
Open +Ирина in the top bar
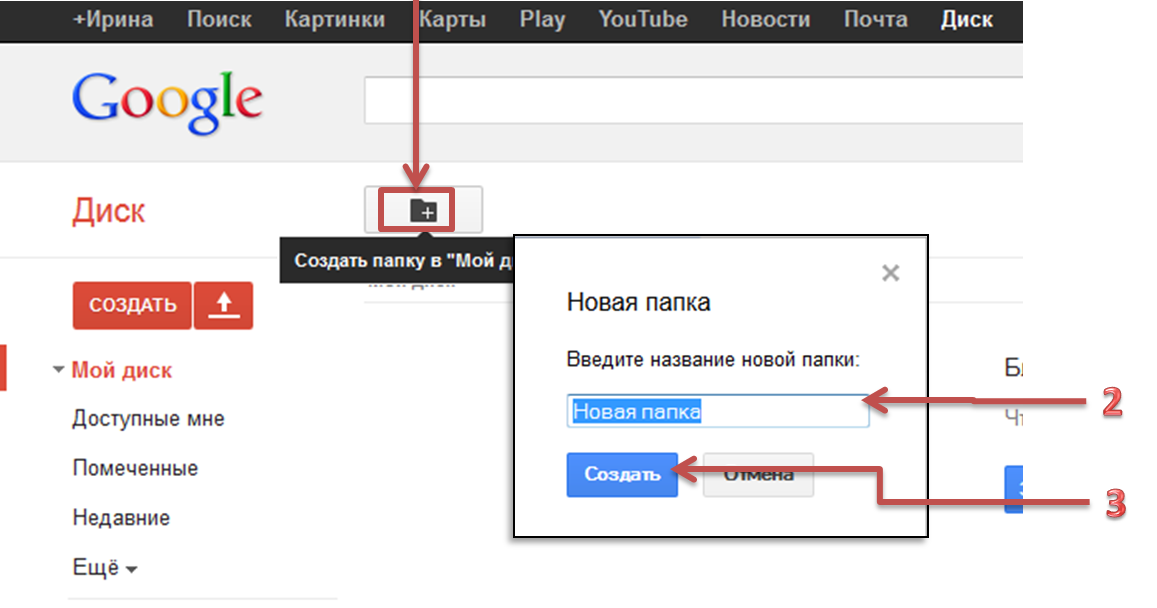click(113, 19)
